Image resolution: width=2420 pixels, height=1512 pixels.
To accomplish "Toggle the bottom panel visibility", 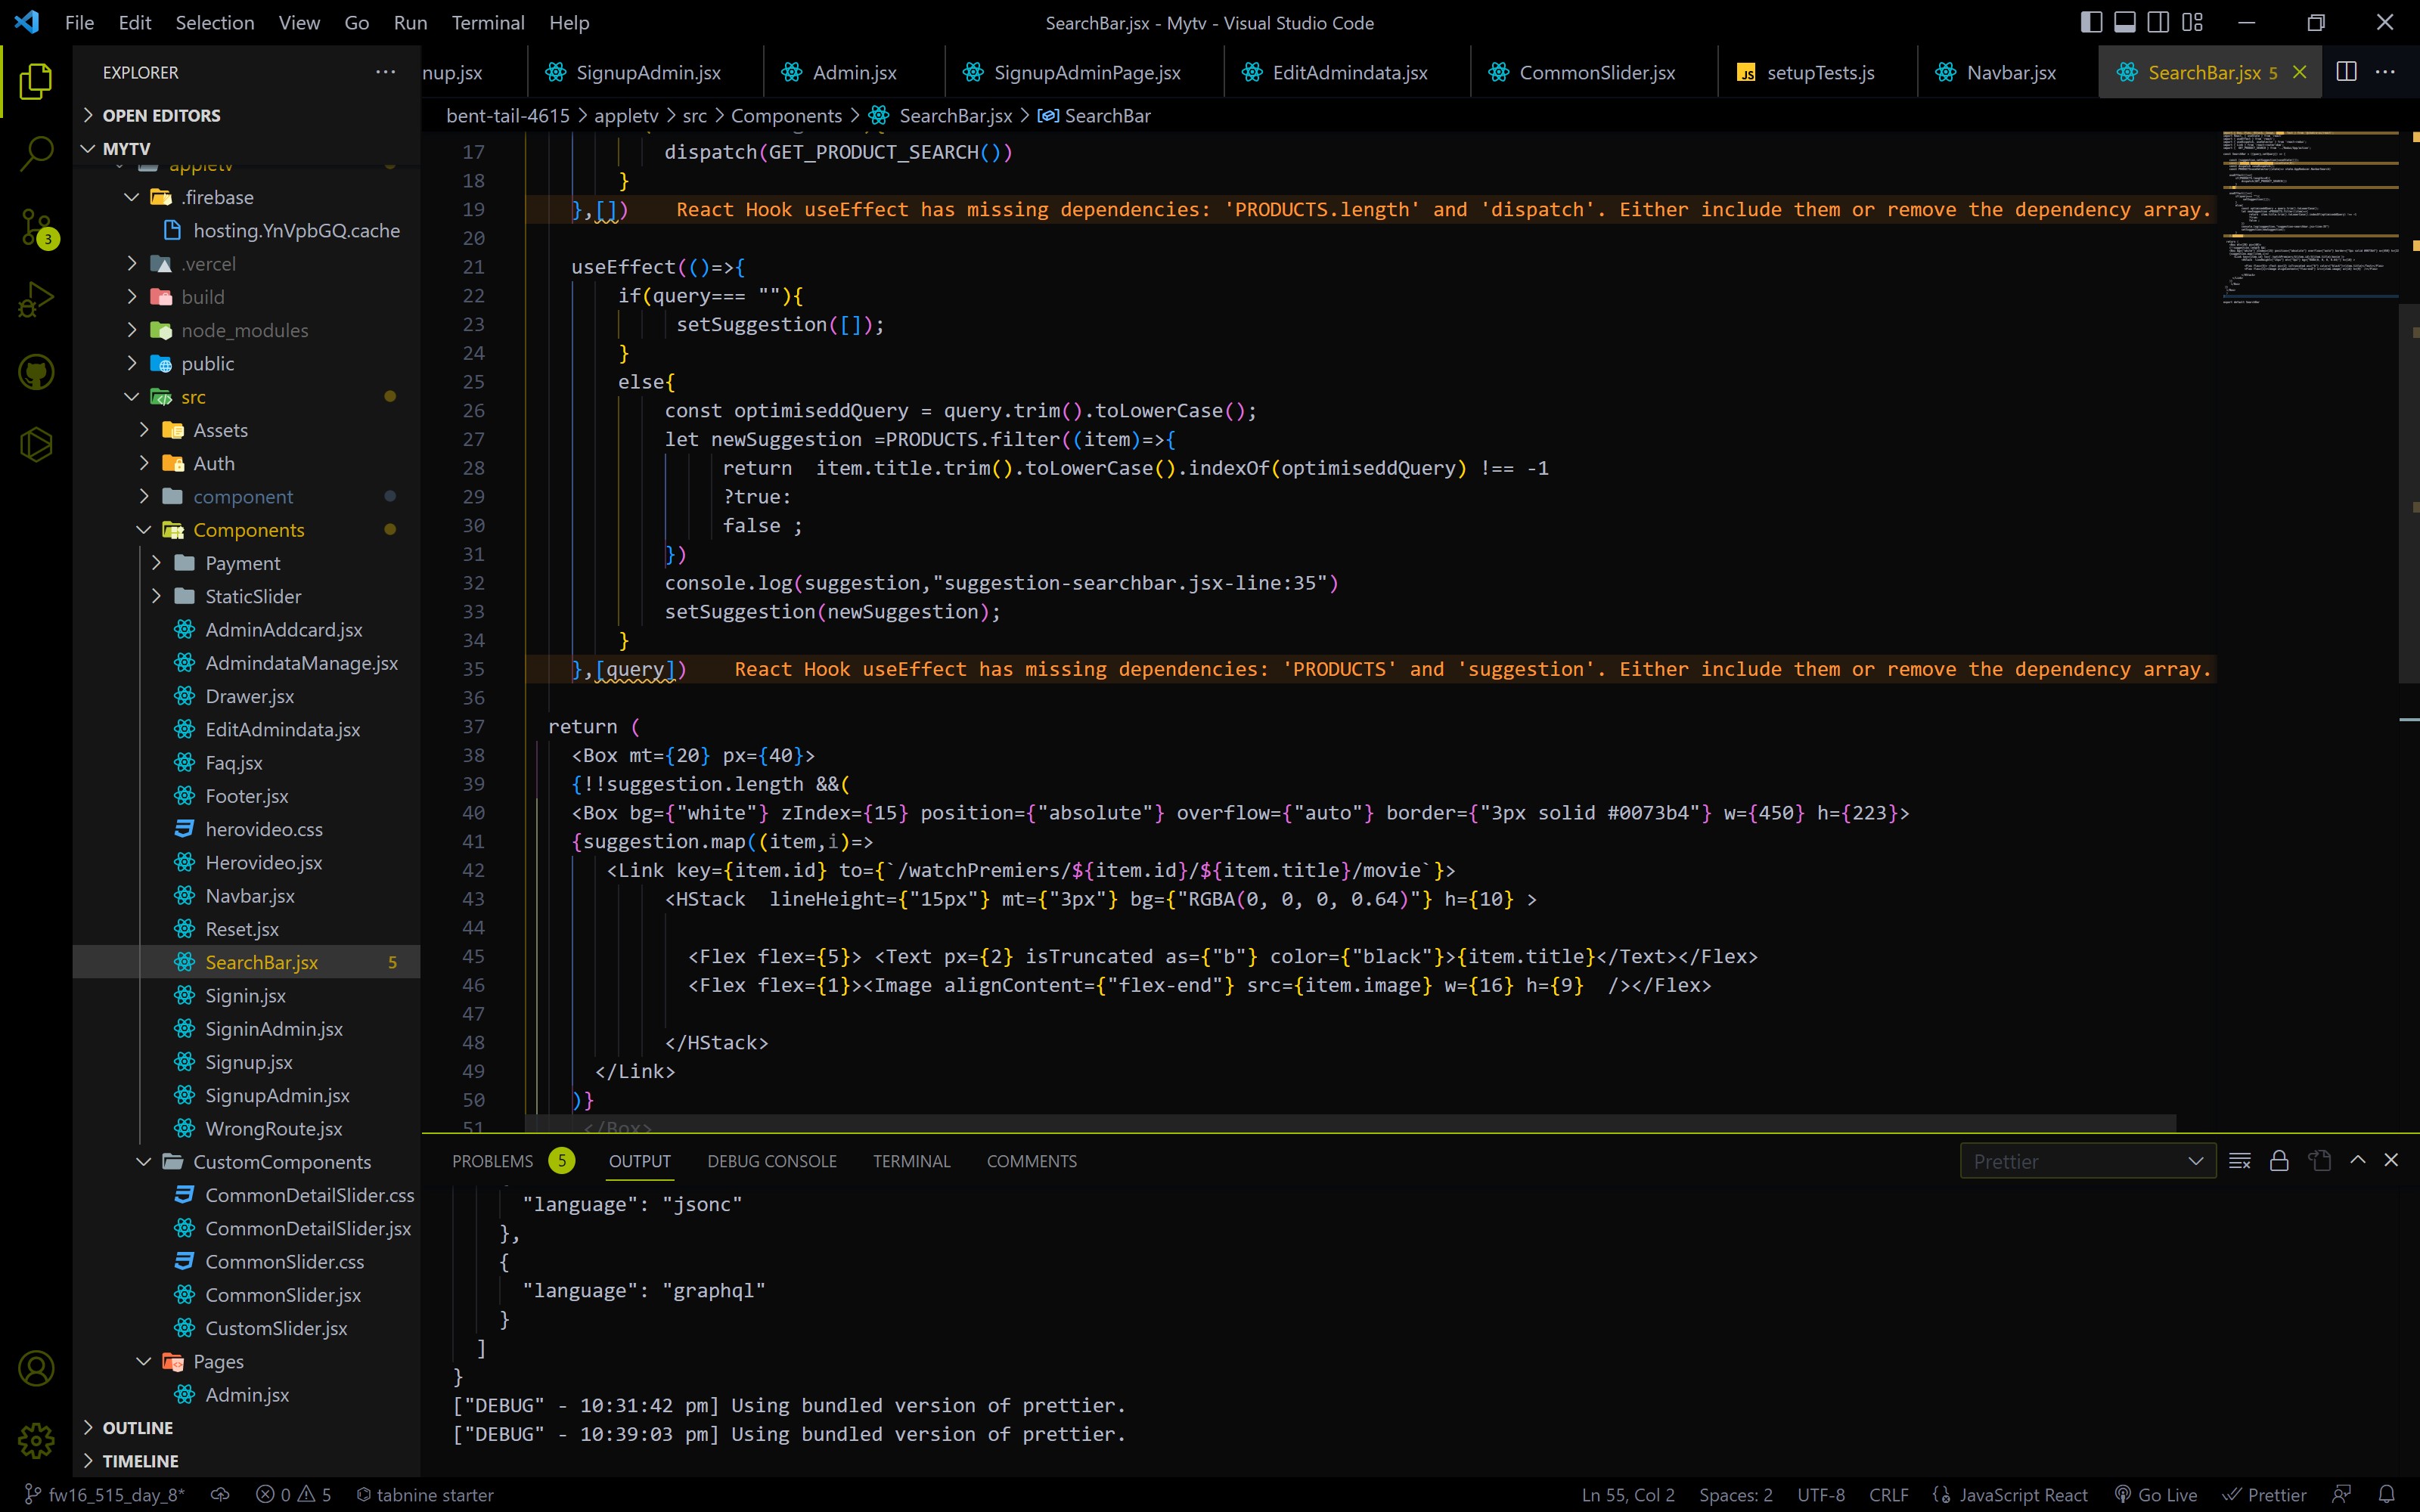I will coord(2124,22).
